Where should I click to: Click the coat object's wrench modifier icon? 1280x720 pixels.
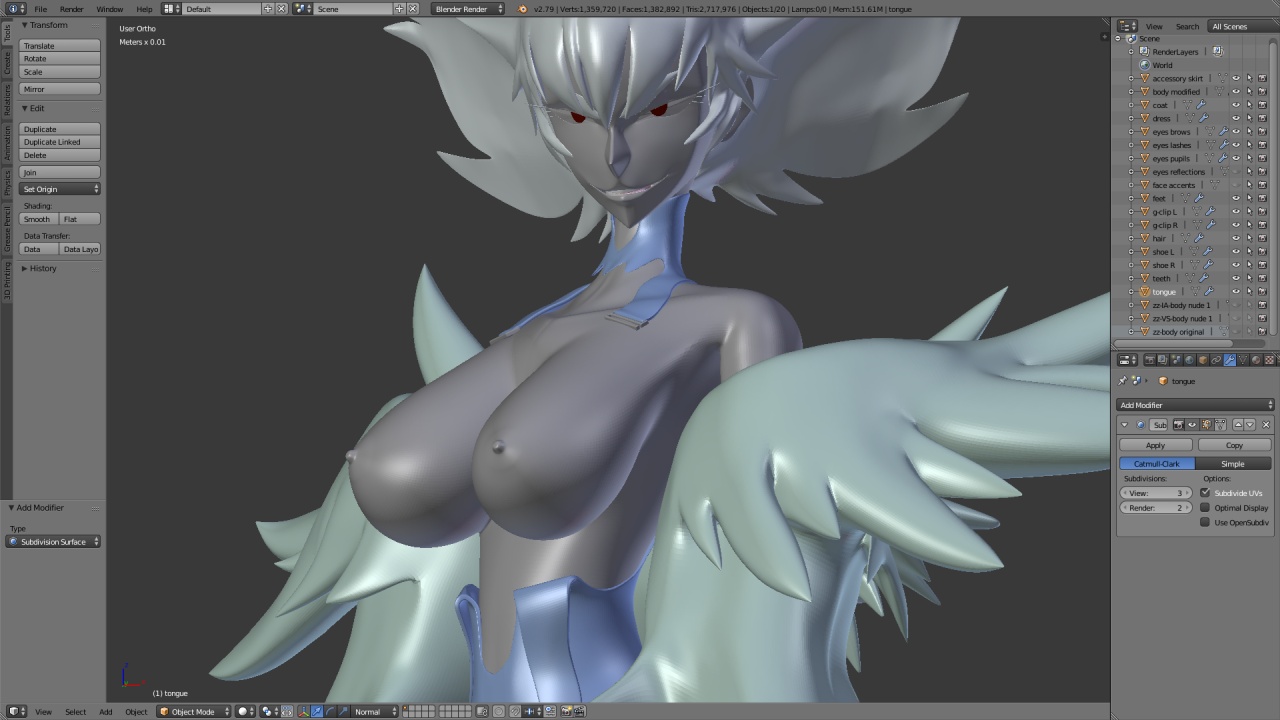click(x=1202, y=105)
